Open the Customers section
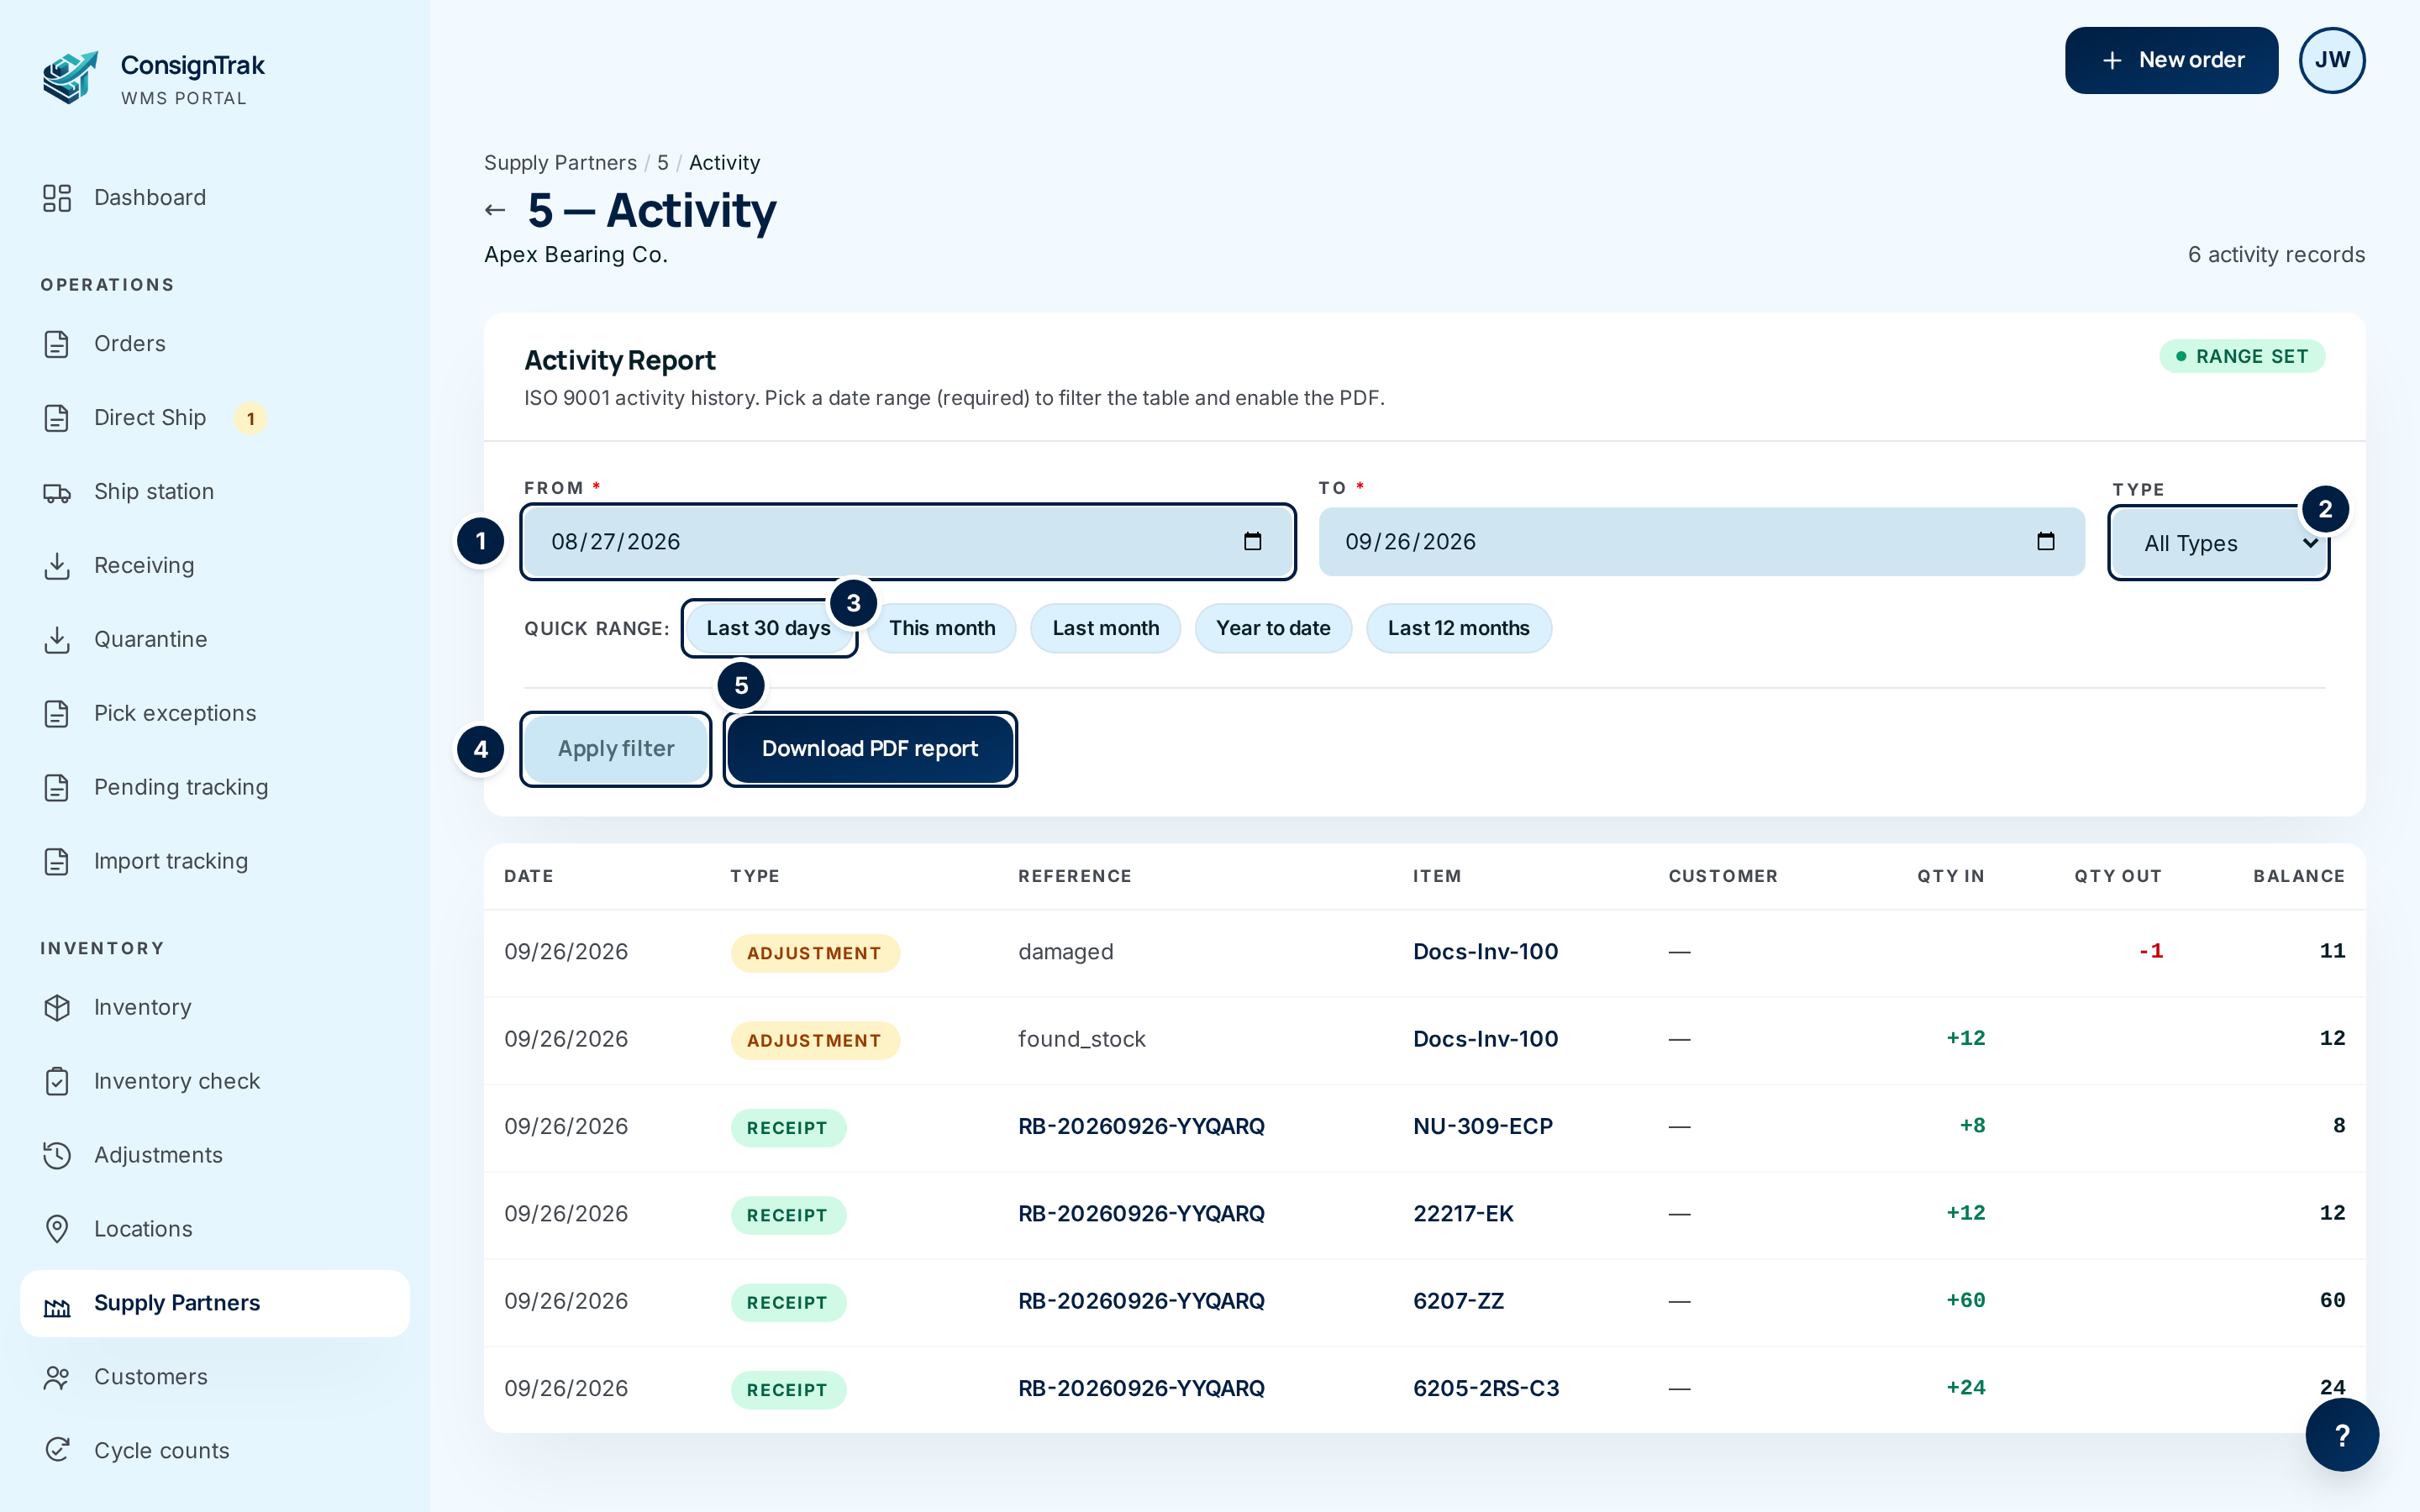The image size is (2420, 1512). click(215, 1378)
